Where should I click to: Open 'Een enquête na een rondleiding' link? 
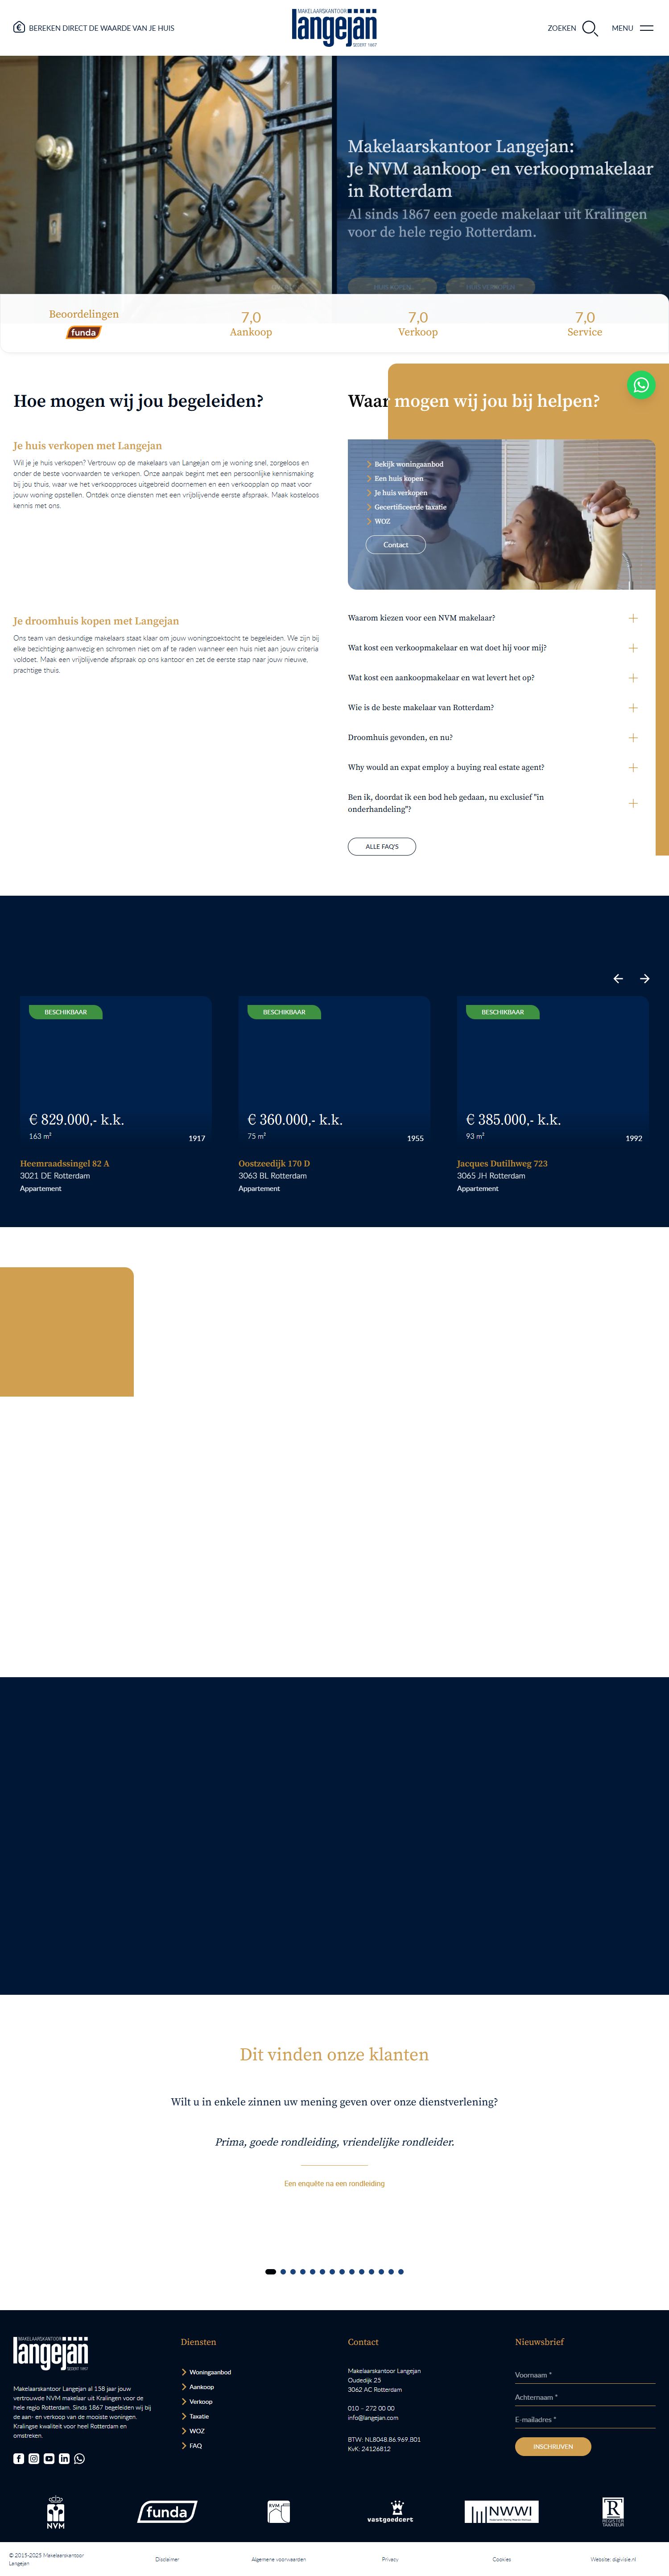coord(334,2183)
